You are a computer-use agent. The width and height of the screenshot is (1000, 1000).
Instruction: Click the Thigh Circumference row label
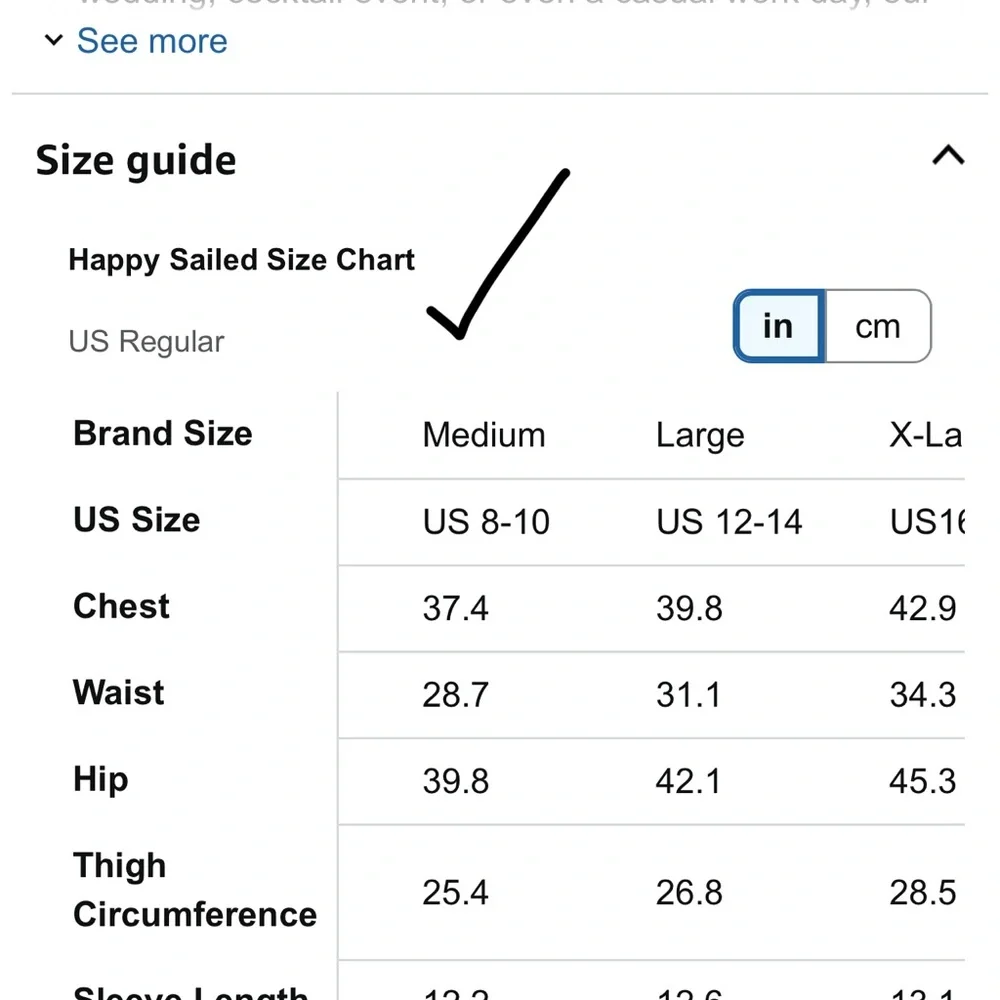194,890
